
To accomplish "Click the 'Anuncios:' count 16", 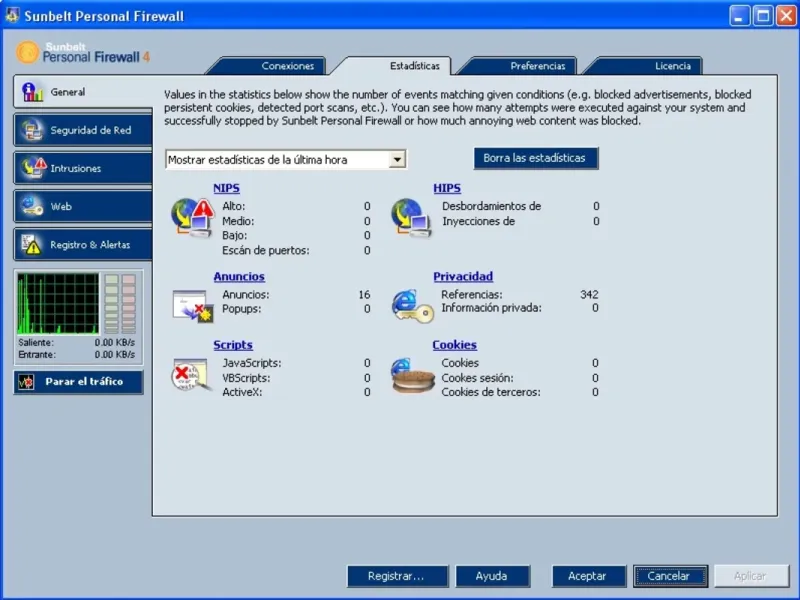I will [x=364, y=294].
